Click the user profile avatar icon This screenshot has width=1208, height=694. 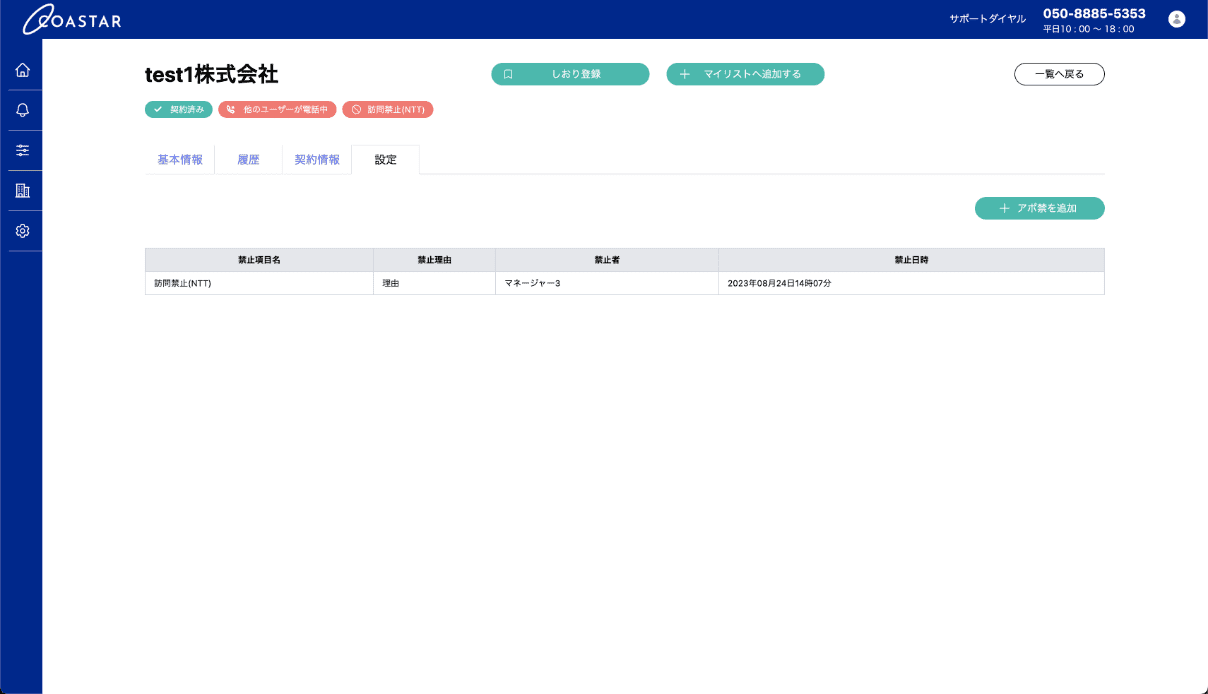[x=1176, y=19]
